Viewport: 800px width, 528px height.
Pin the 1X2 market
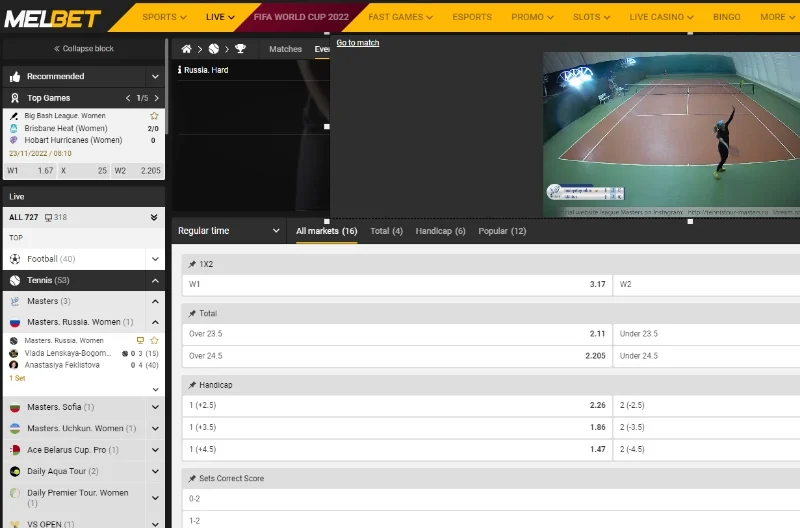pyautogui.click(x=192, y=264)
